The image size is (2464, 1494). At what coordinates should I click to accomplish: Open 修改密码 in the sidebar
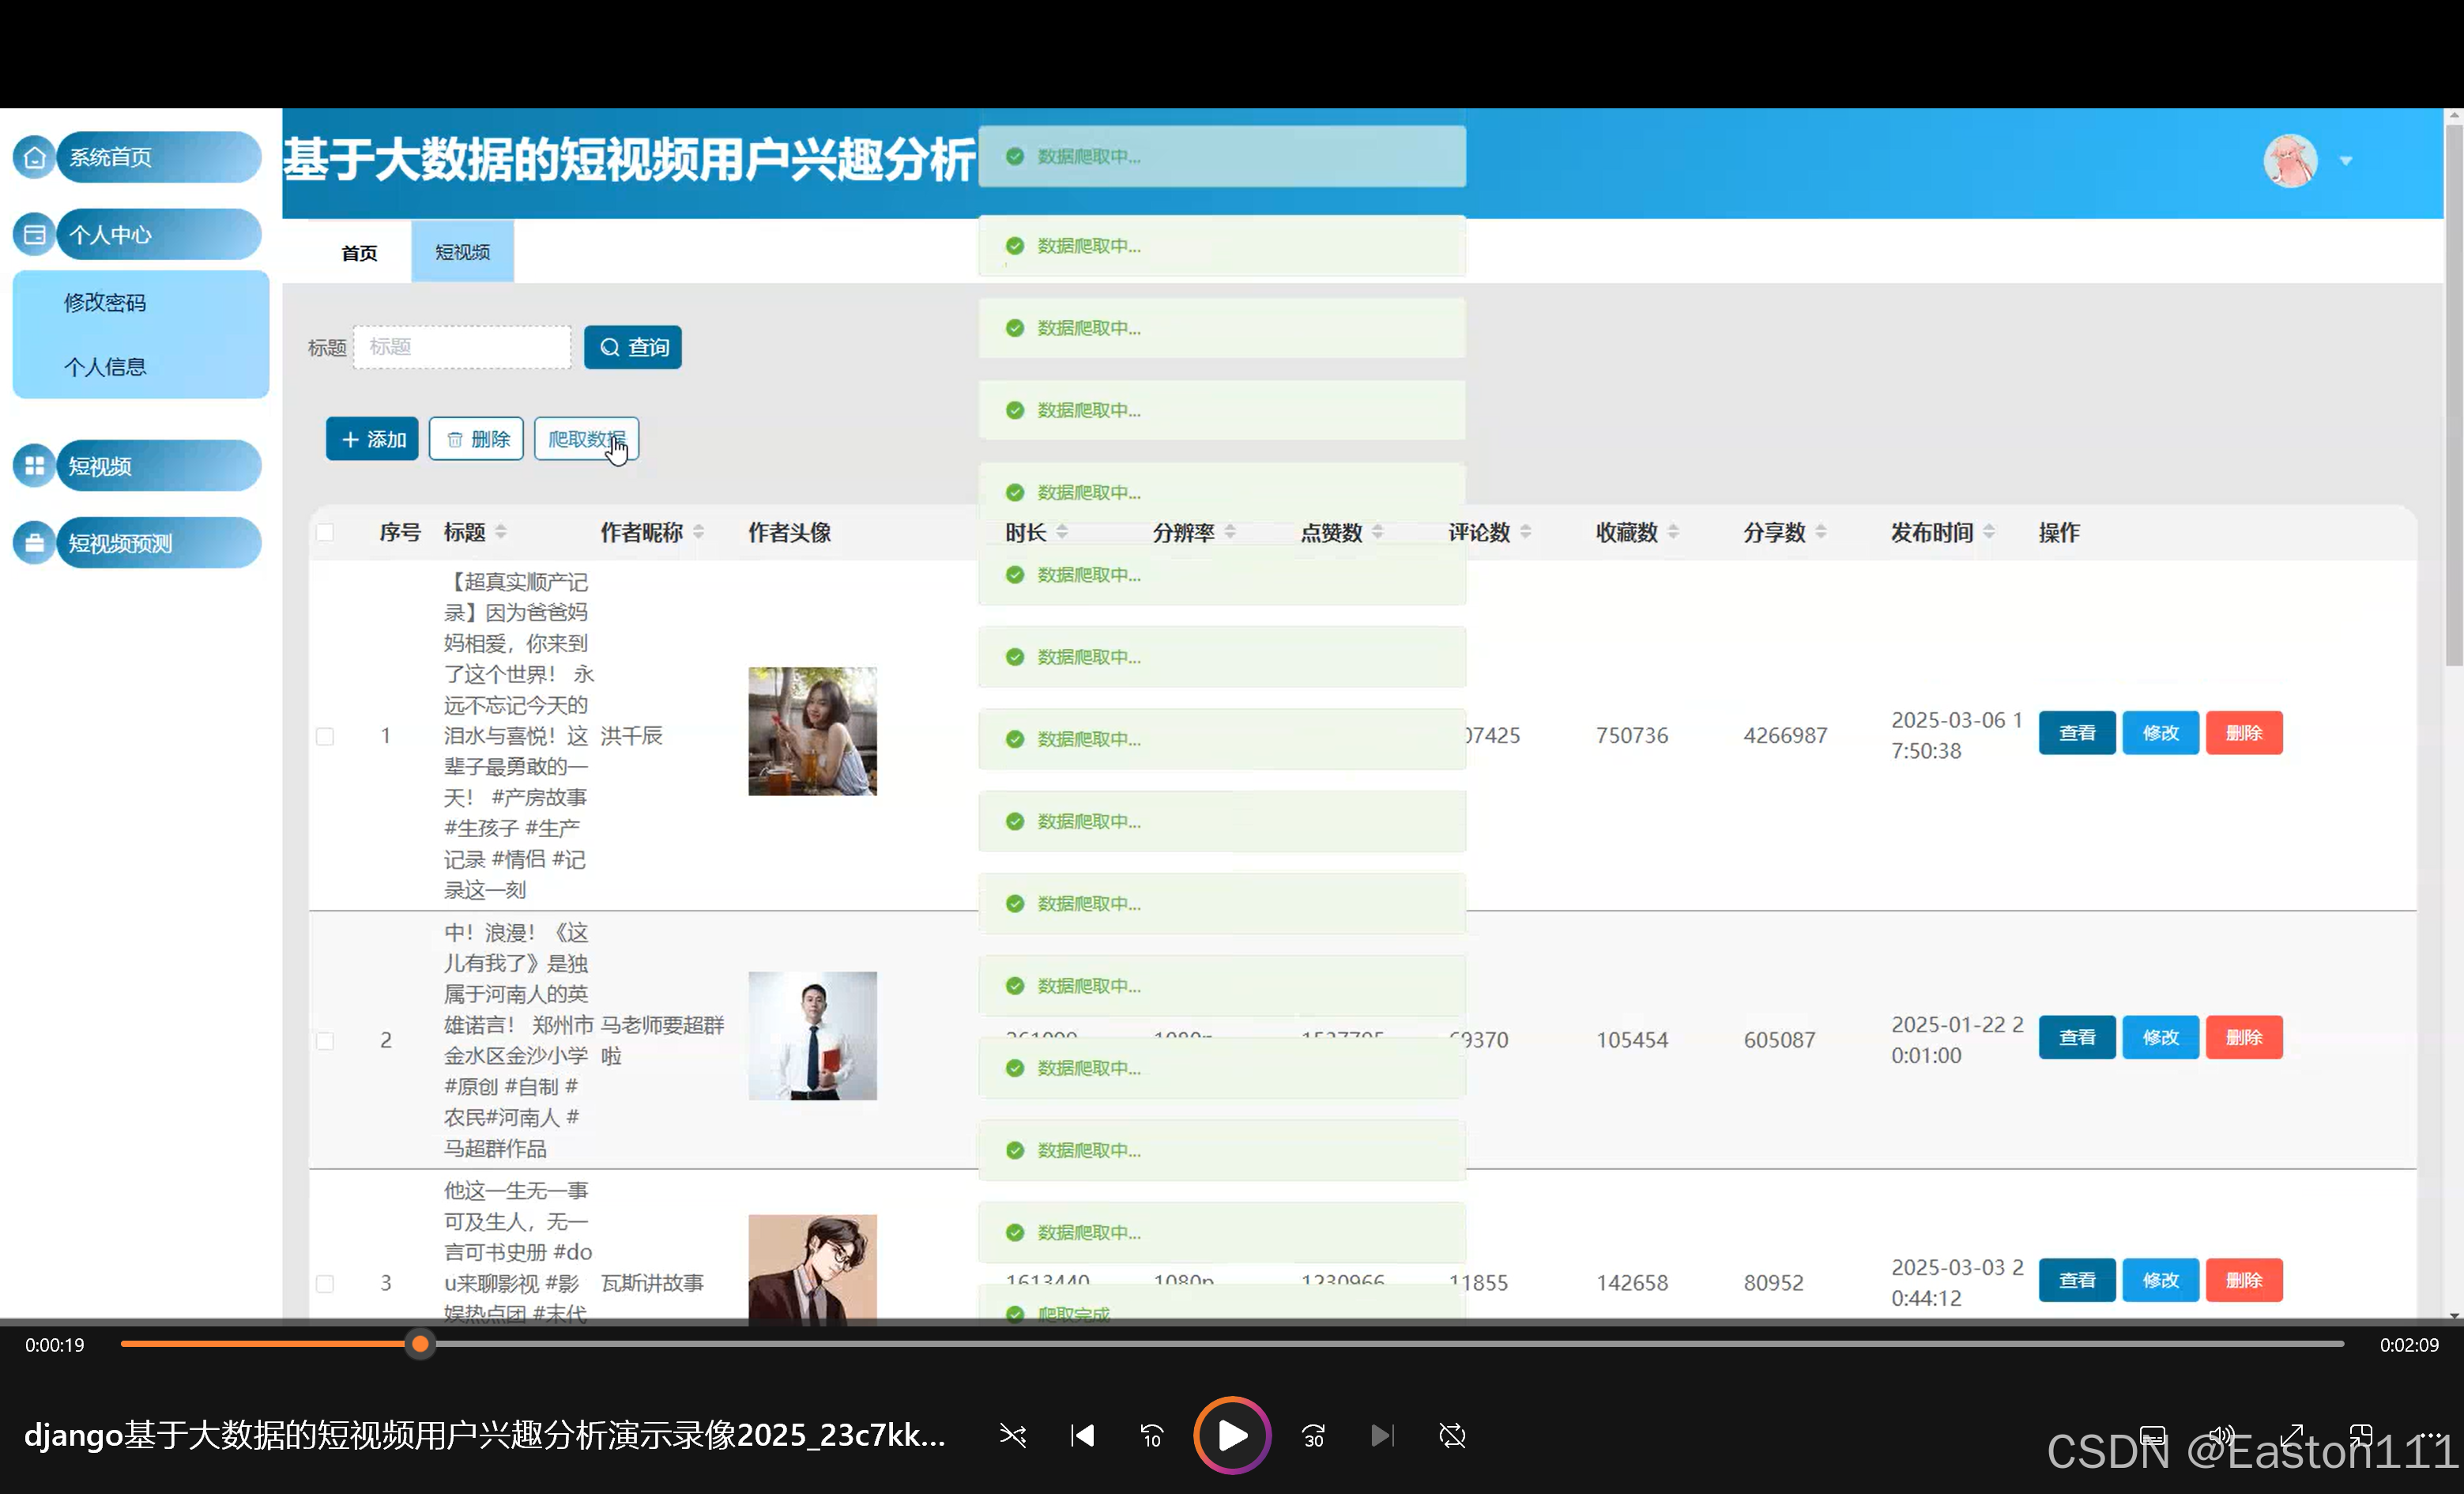[x=105, y=302]
